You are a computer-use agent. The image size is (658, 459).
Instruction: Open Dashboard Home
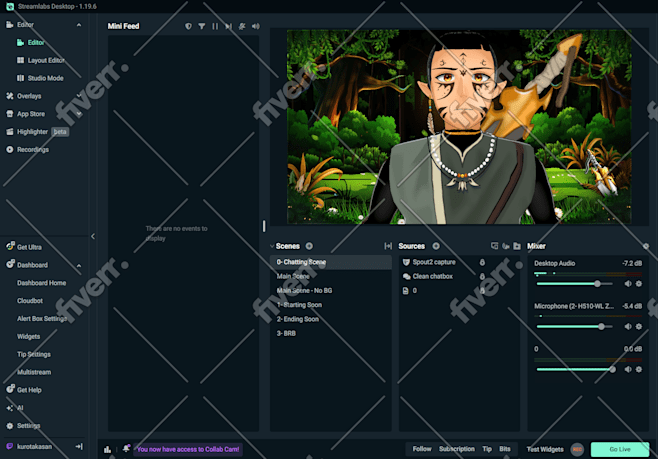point(42,283)
